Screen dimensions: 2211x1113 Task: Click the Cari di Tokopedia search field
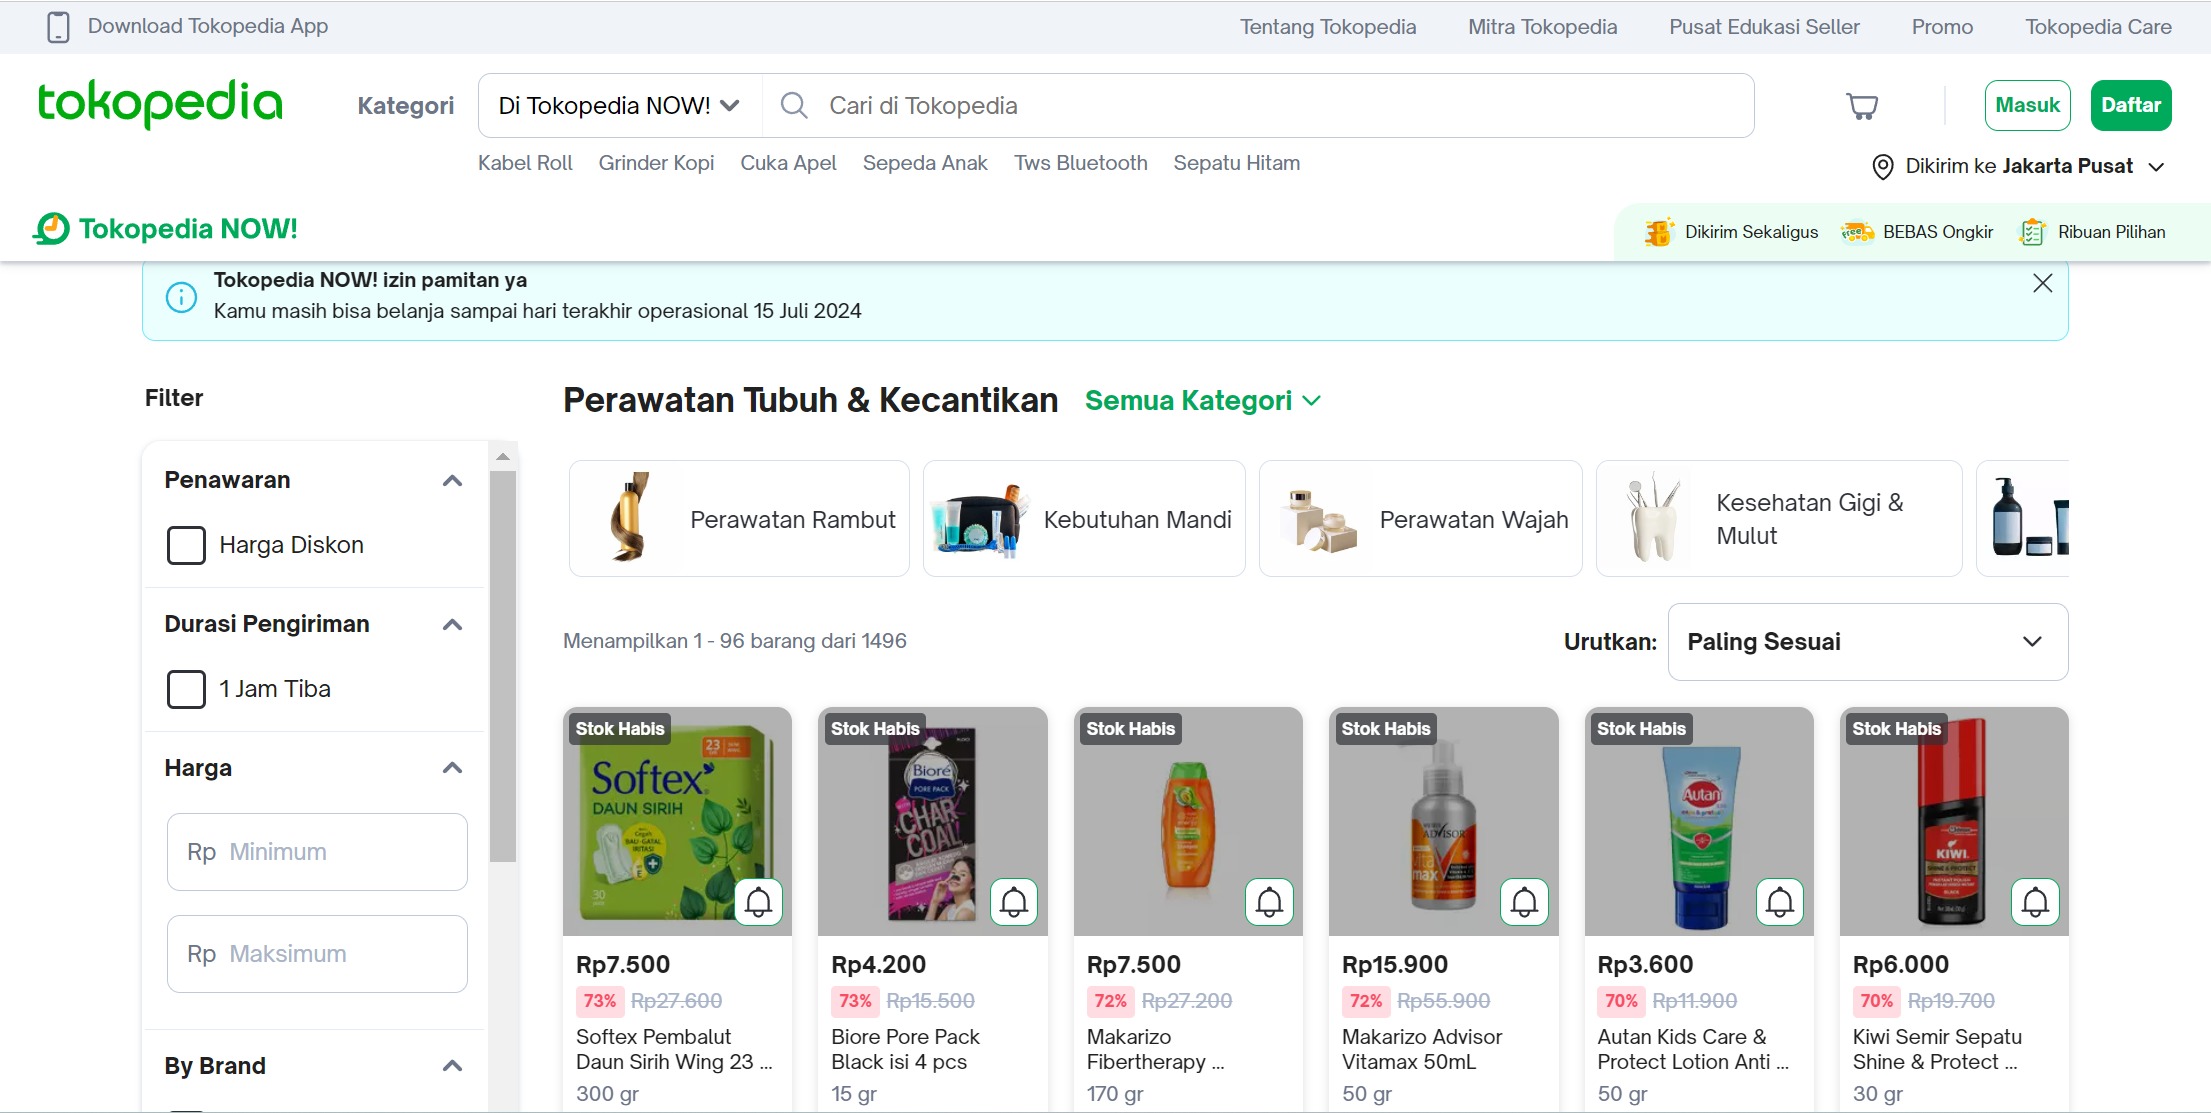(x=1258, y=106)
